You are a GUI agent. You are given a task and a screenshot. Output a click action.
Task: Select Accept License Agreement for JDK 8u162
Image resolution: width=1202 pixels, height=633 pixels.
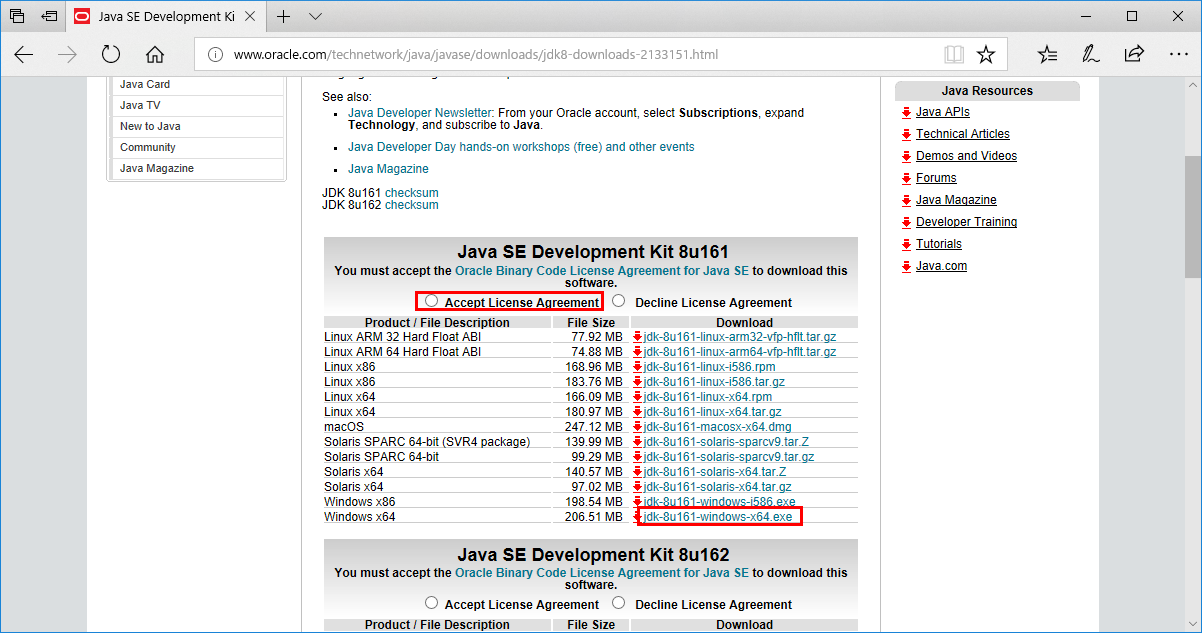point(431,602)
